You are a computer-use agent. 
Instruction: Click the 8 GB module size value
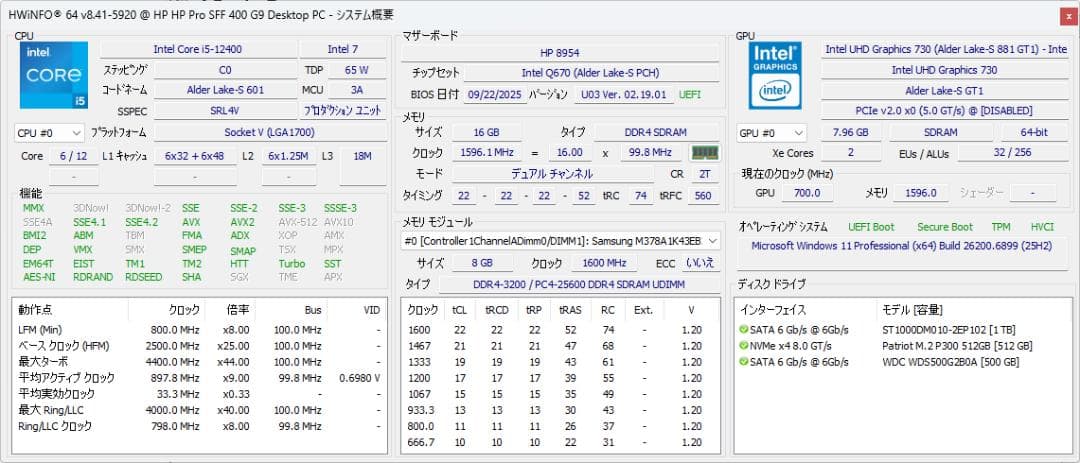(x=482, y=263)
